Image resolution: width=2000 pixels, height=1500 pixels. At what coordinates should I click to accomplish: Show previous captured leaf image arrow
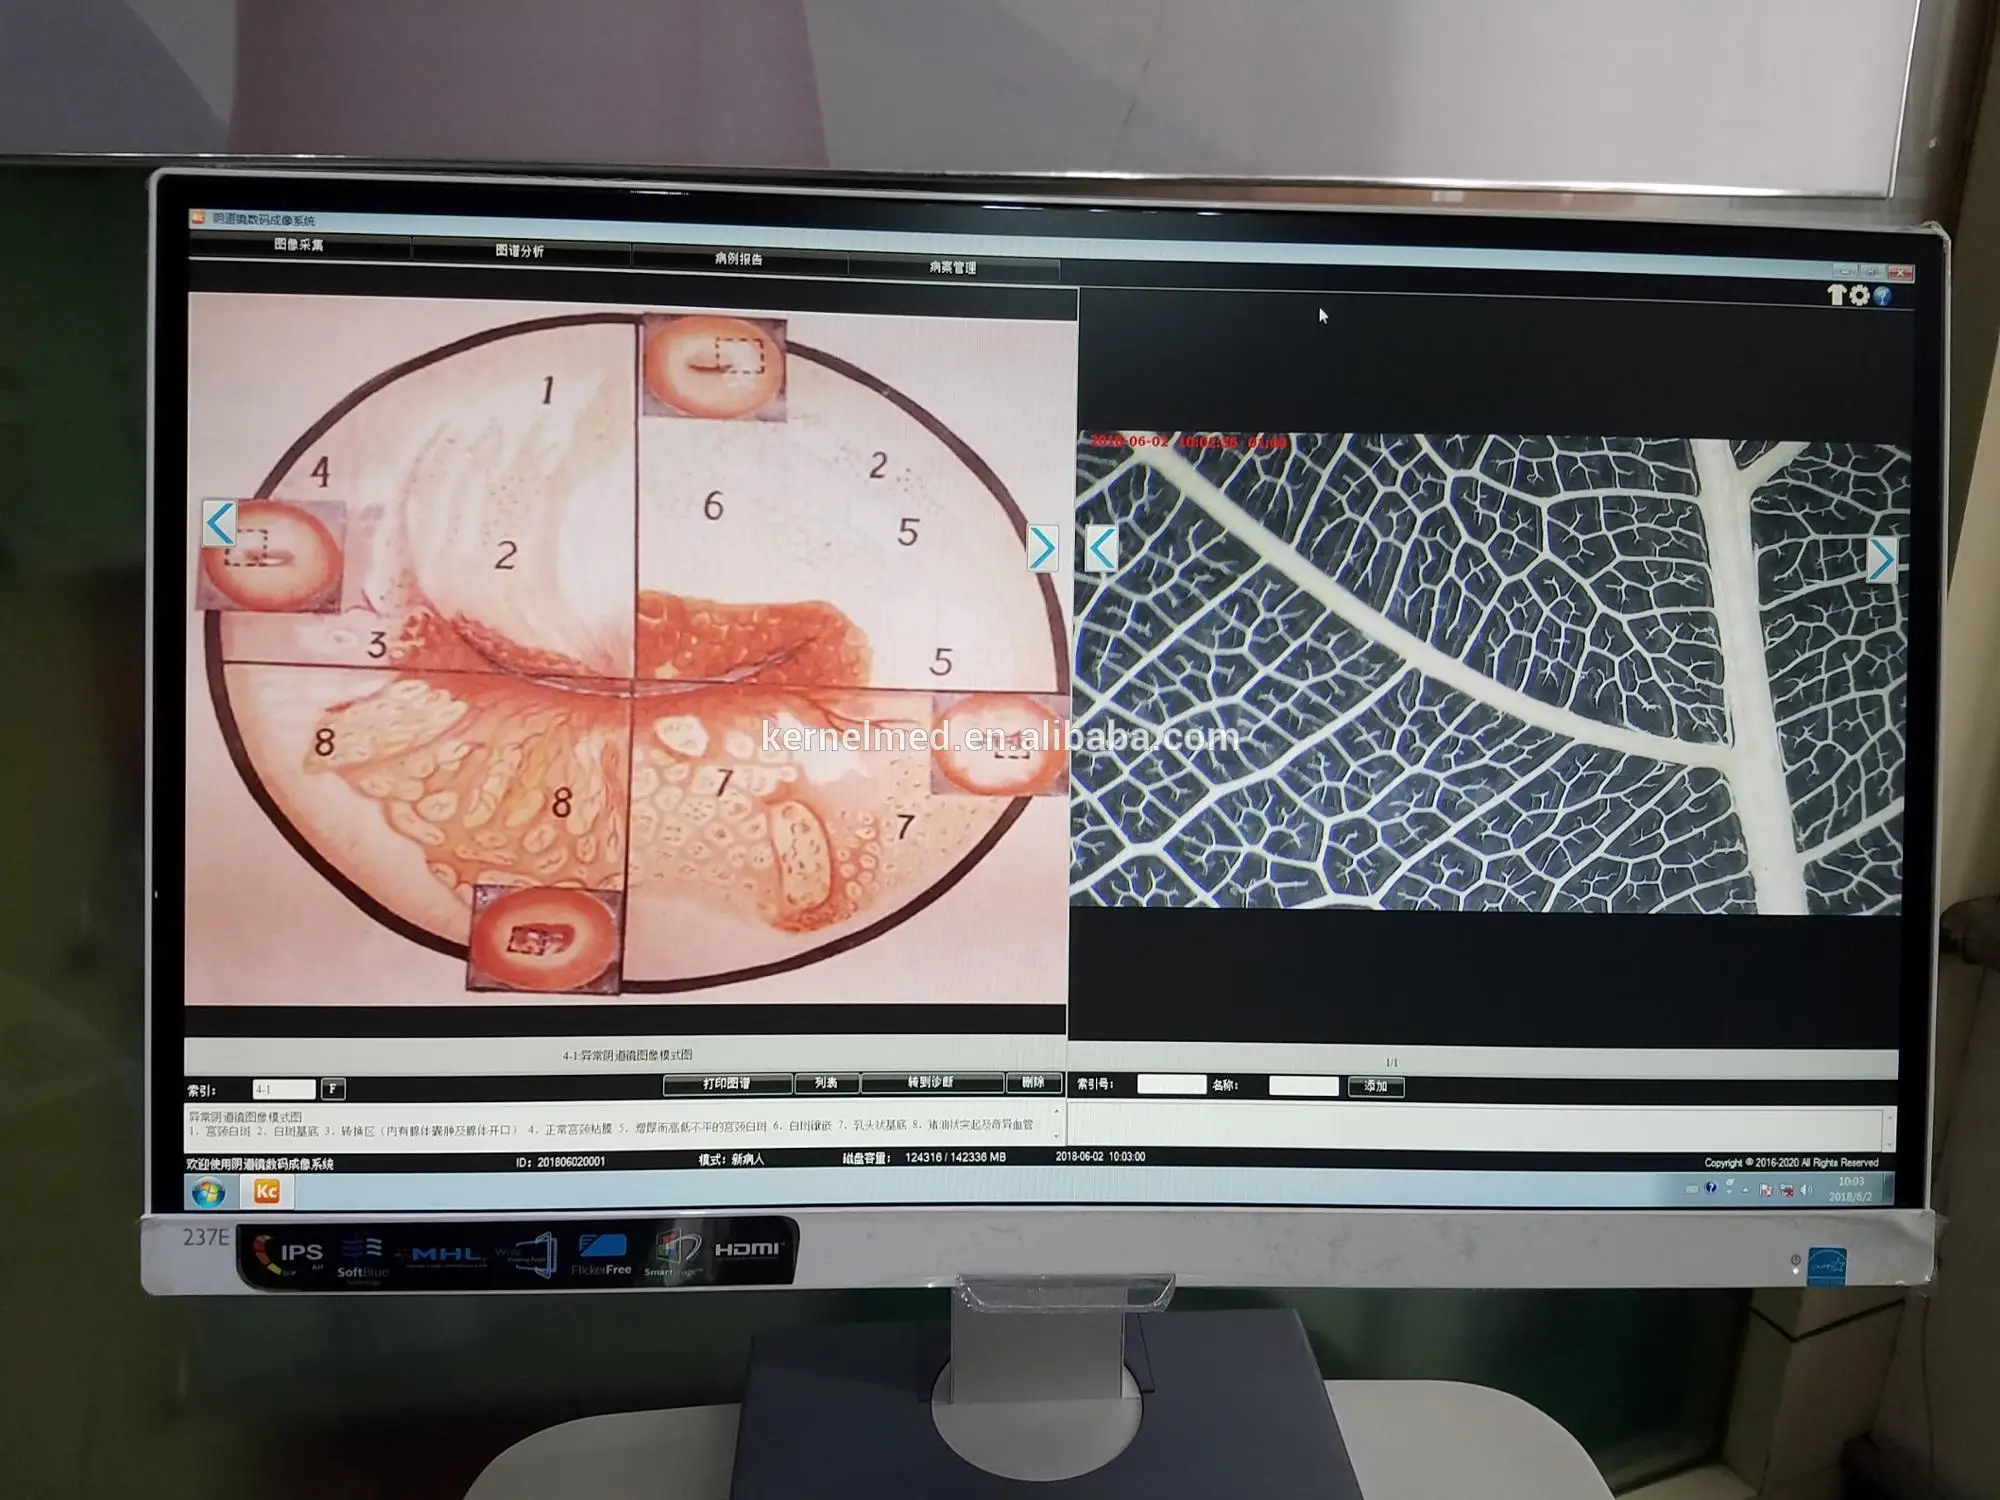pyautogui.click(x=1101, y=548)
